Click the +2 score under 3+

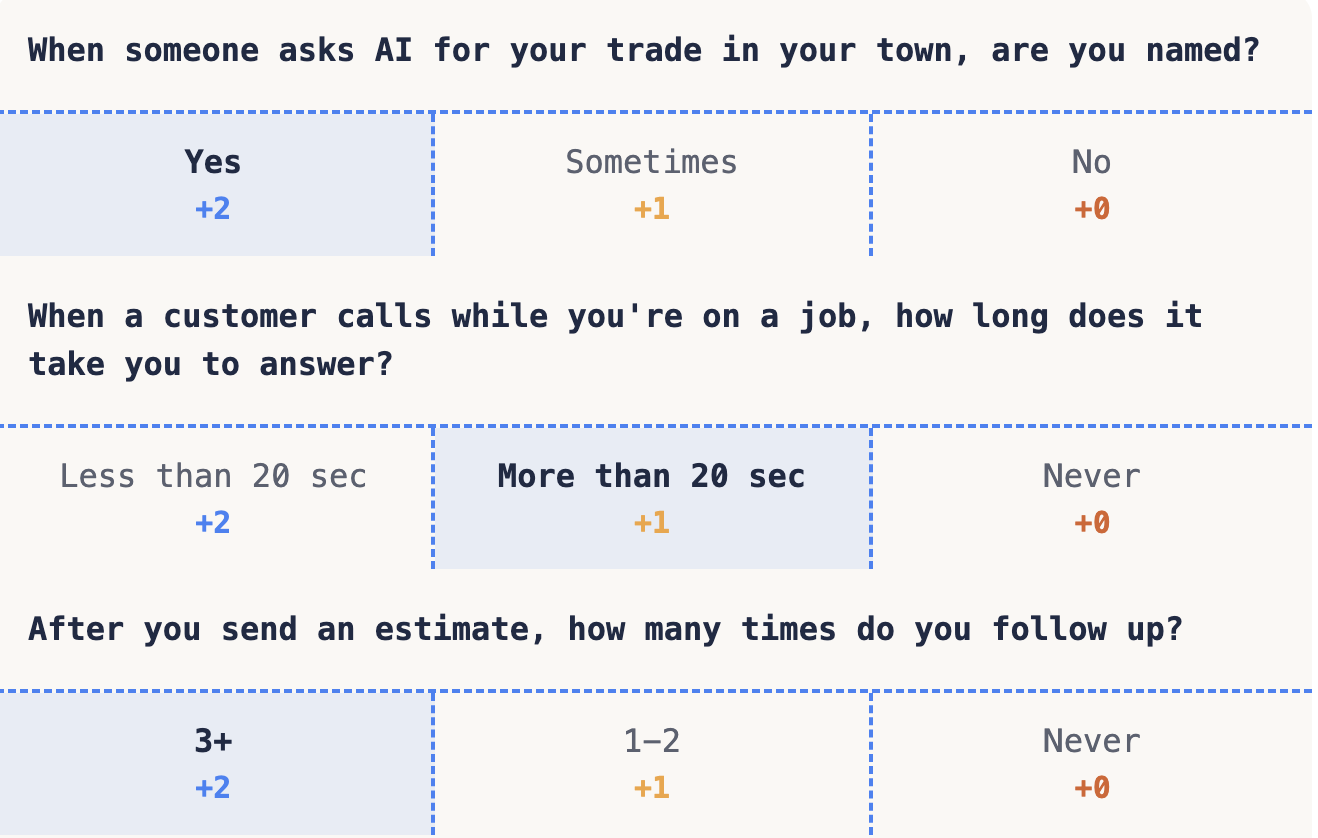click(213, 788)
